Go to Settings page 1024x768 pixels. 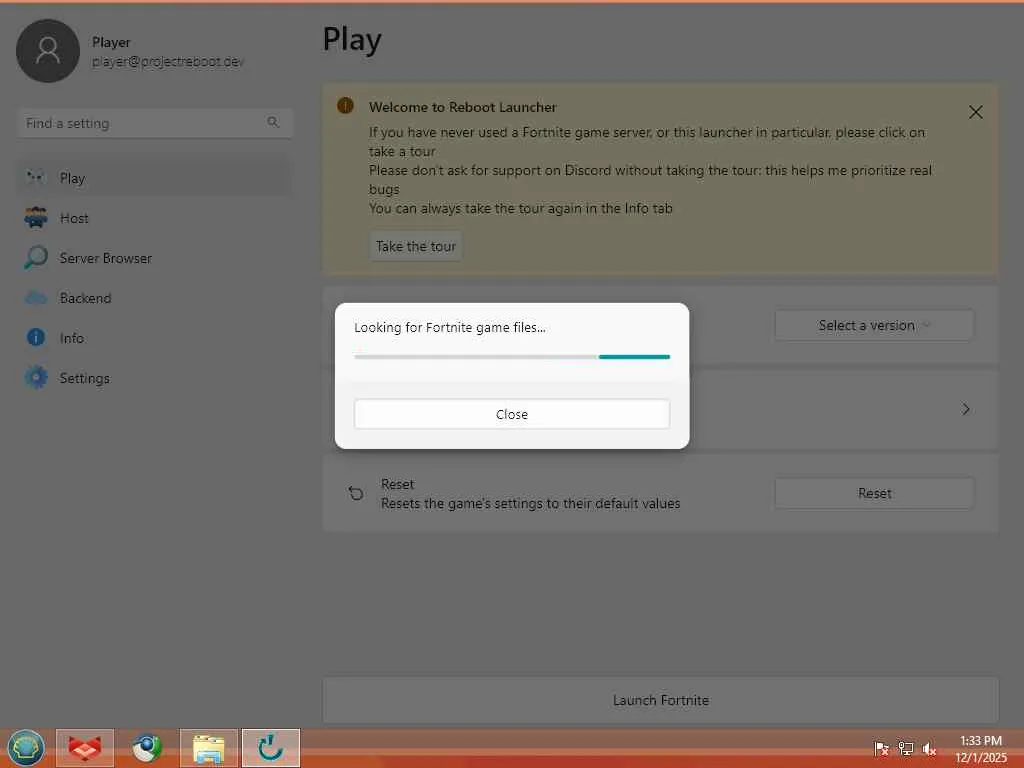coord(84,378)
